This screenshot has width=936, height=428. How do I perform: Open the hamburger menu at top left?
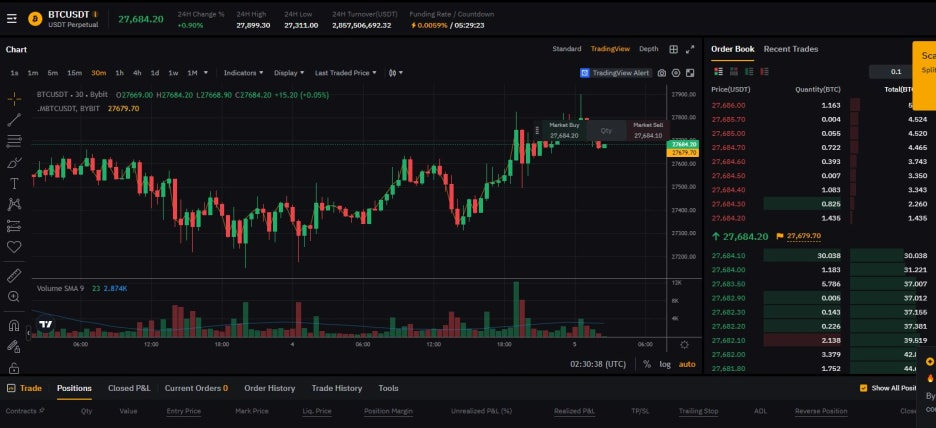(12, 19)
